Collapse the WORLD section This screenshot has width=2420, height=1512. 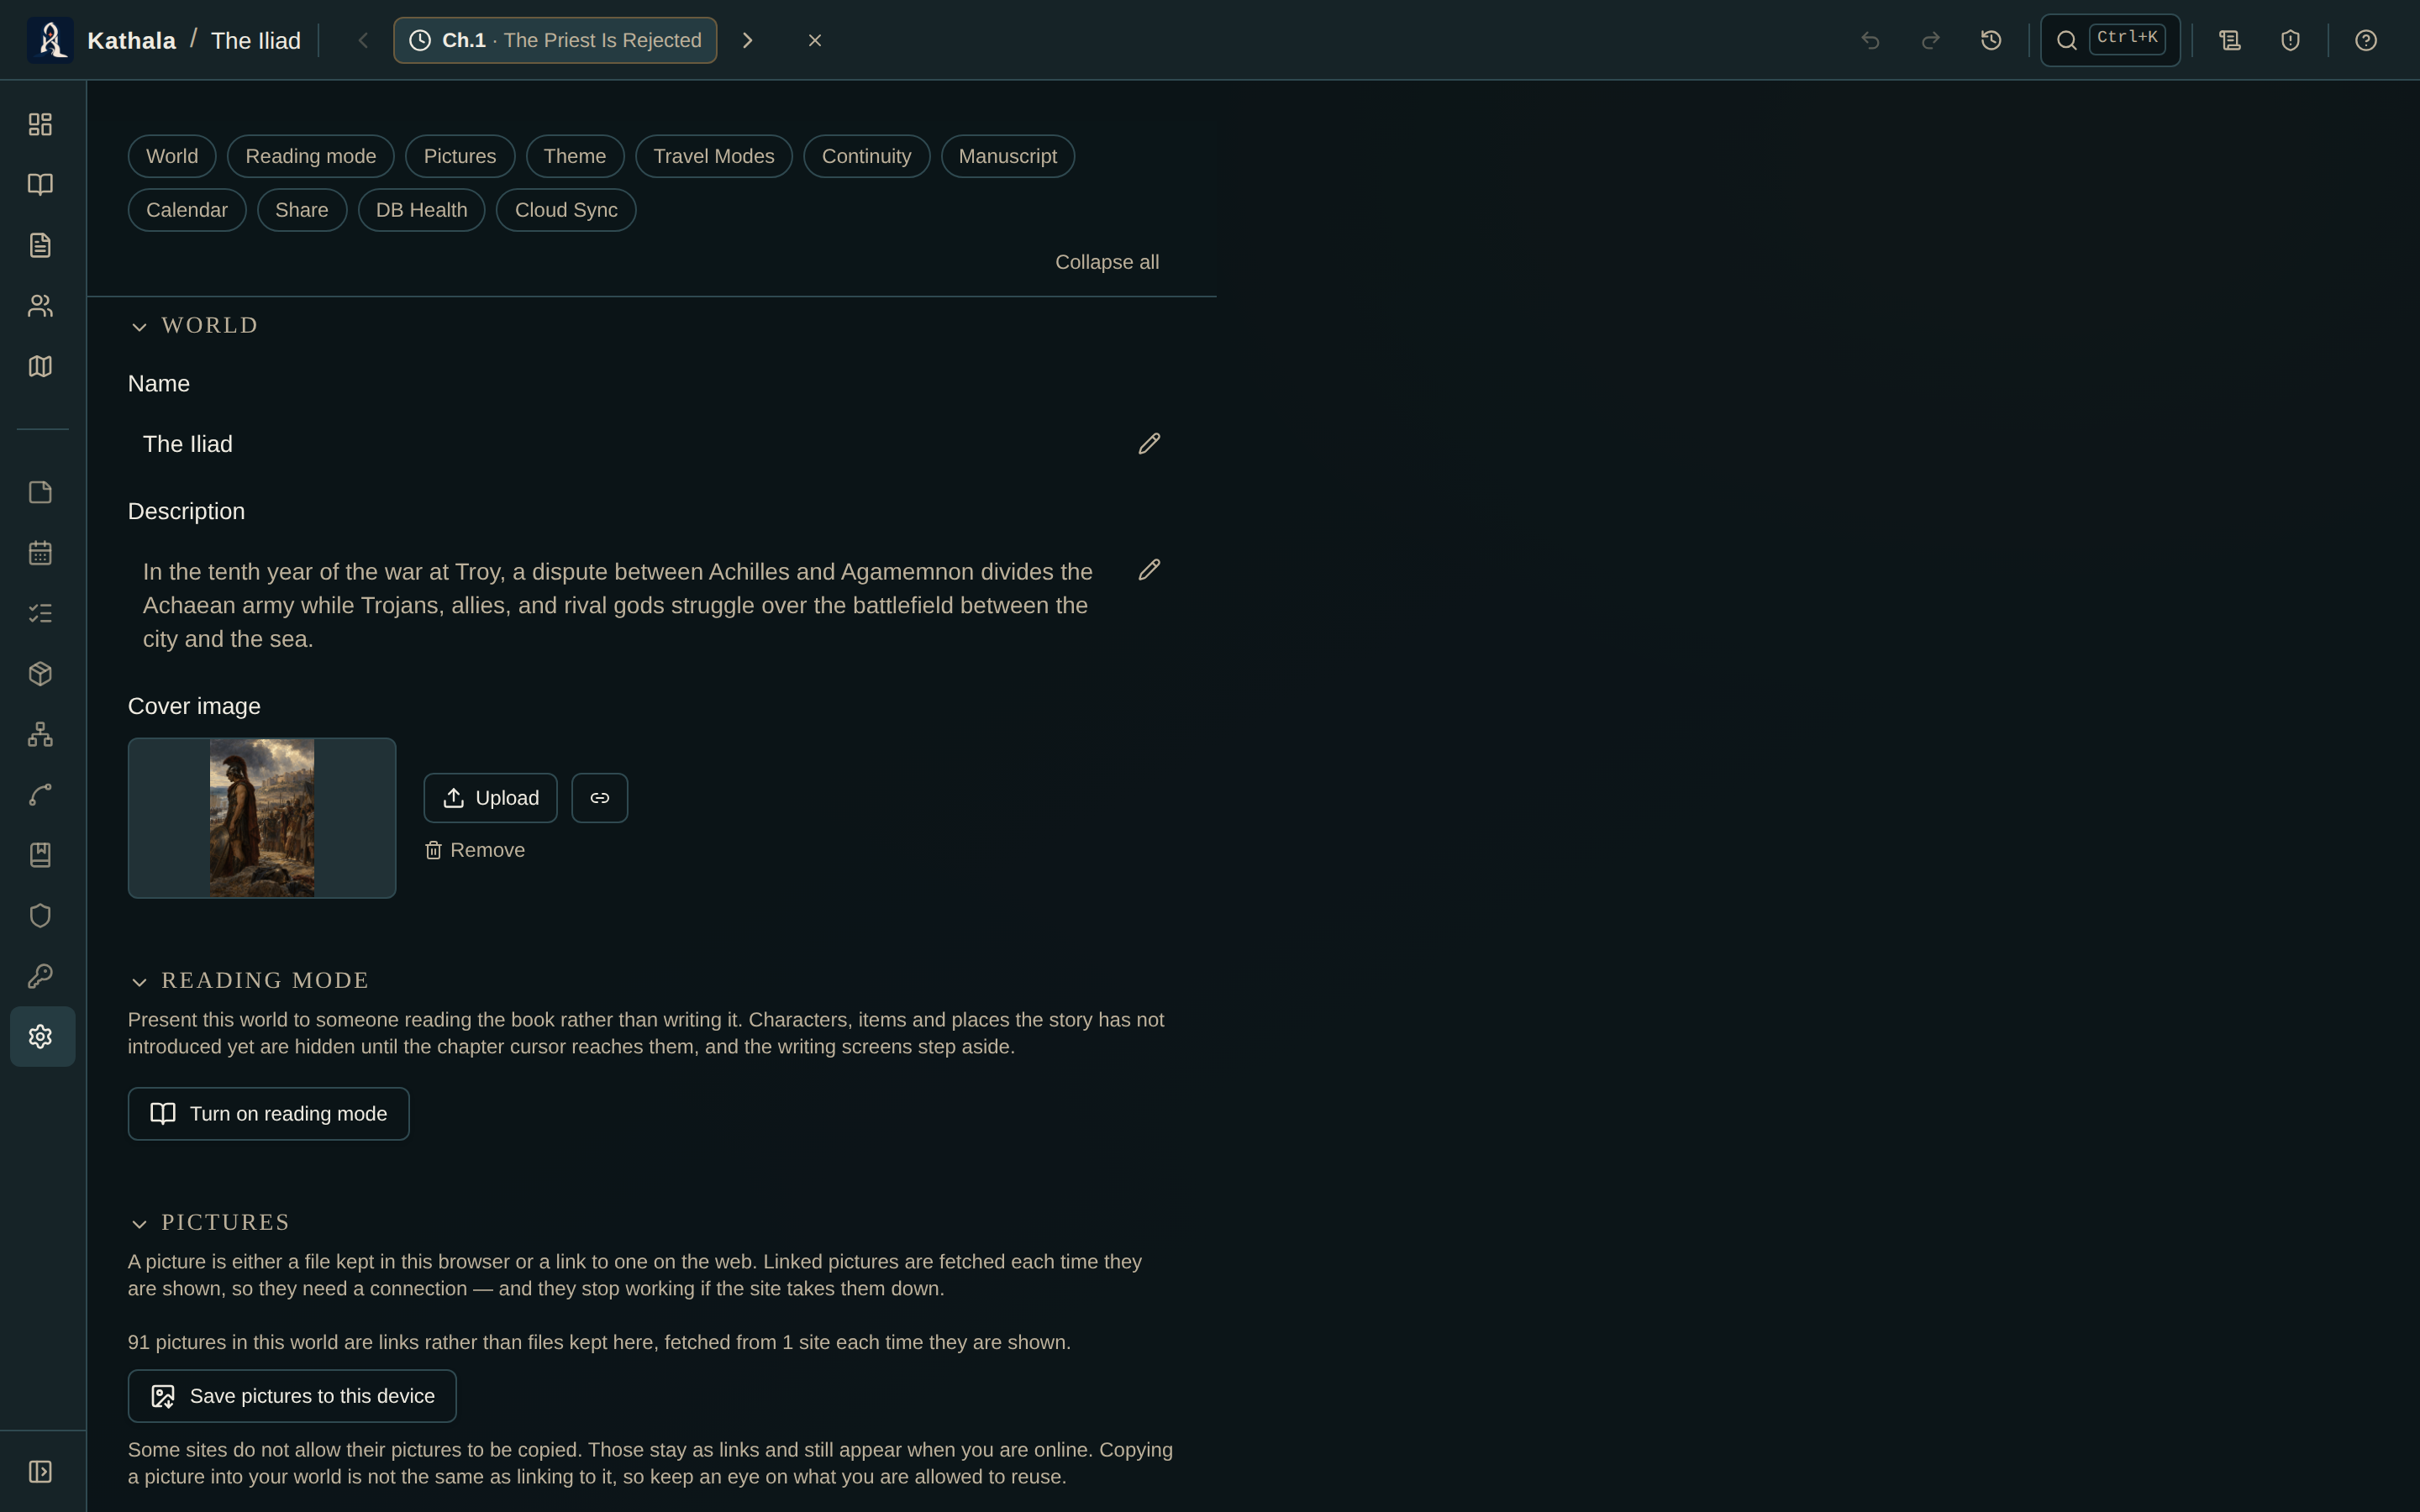(194, 325)
